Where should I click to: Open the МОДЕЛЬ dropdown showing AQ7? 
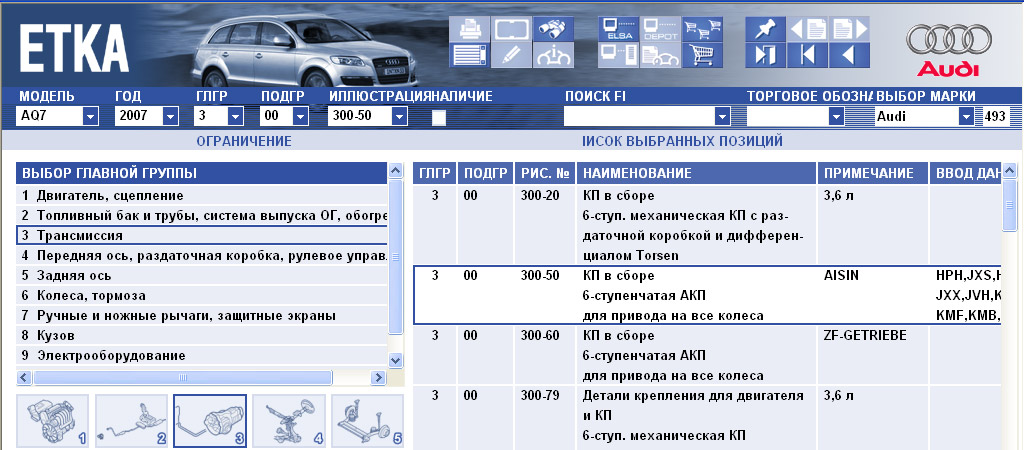point(90,116)
